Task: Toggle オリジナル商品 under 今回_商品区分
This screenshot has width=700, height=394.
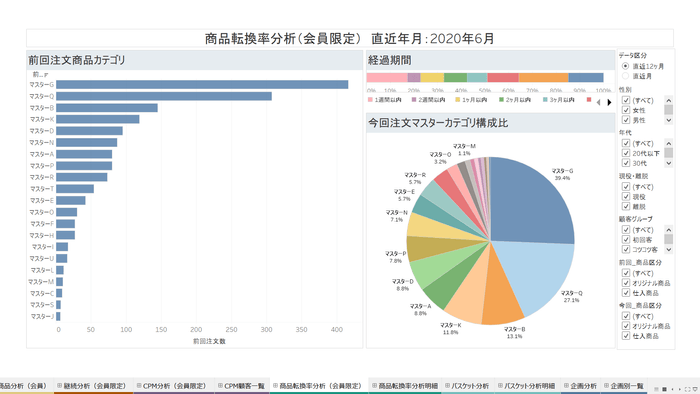Action: click(626, 326)
